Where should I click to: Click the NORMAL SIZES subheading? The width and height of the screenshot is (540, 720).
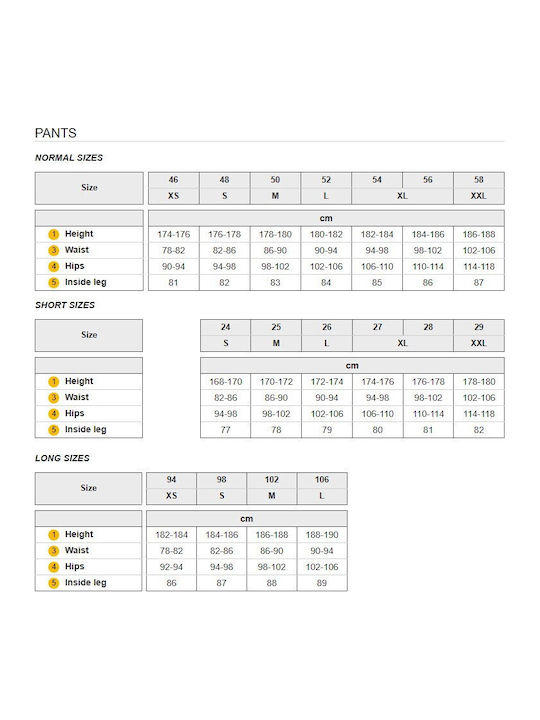(x=69, y=158)
